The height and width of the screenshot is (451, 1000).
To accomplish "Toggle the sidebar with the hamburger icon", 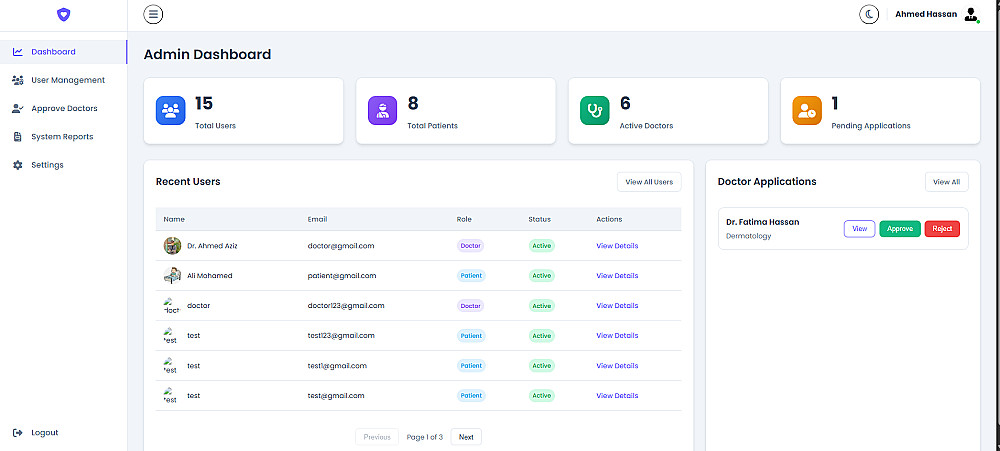I will pos(153,14).
